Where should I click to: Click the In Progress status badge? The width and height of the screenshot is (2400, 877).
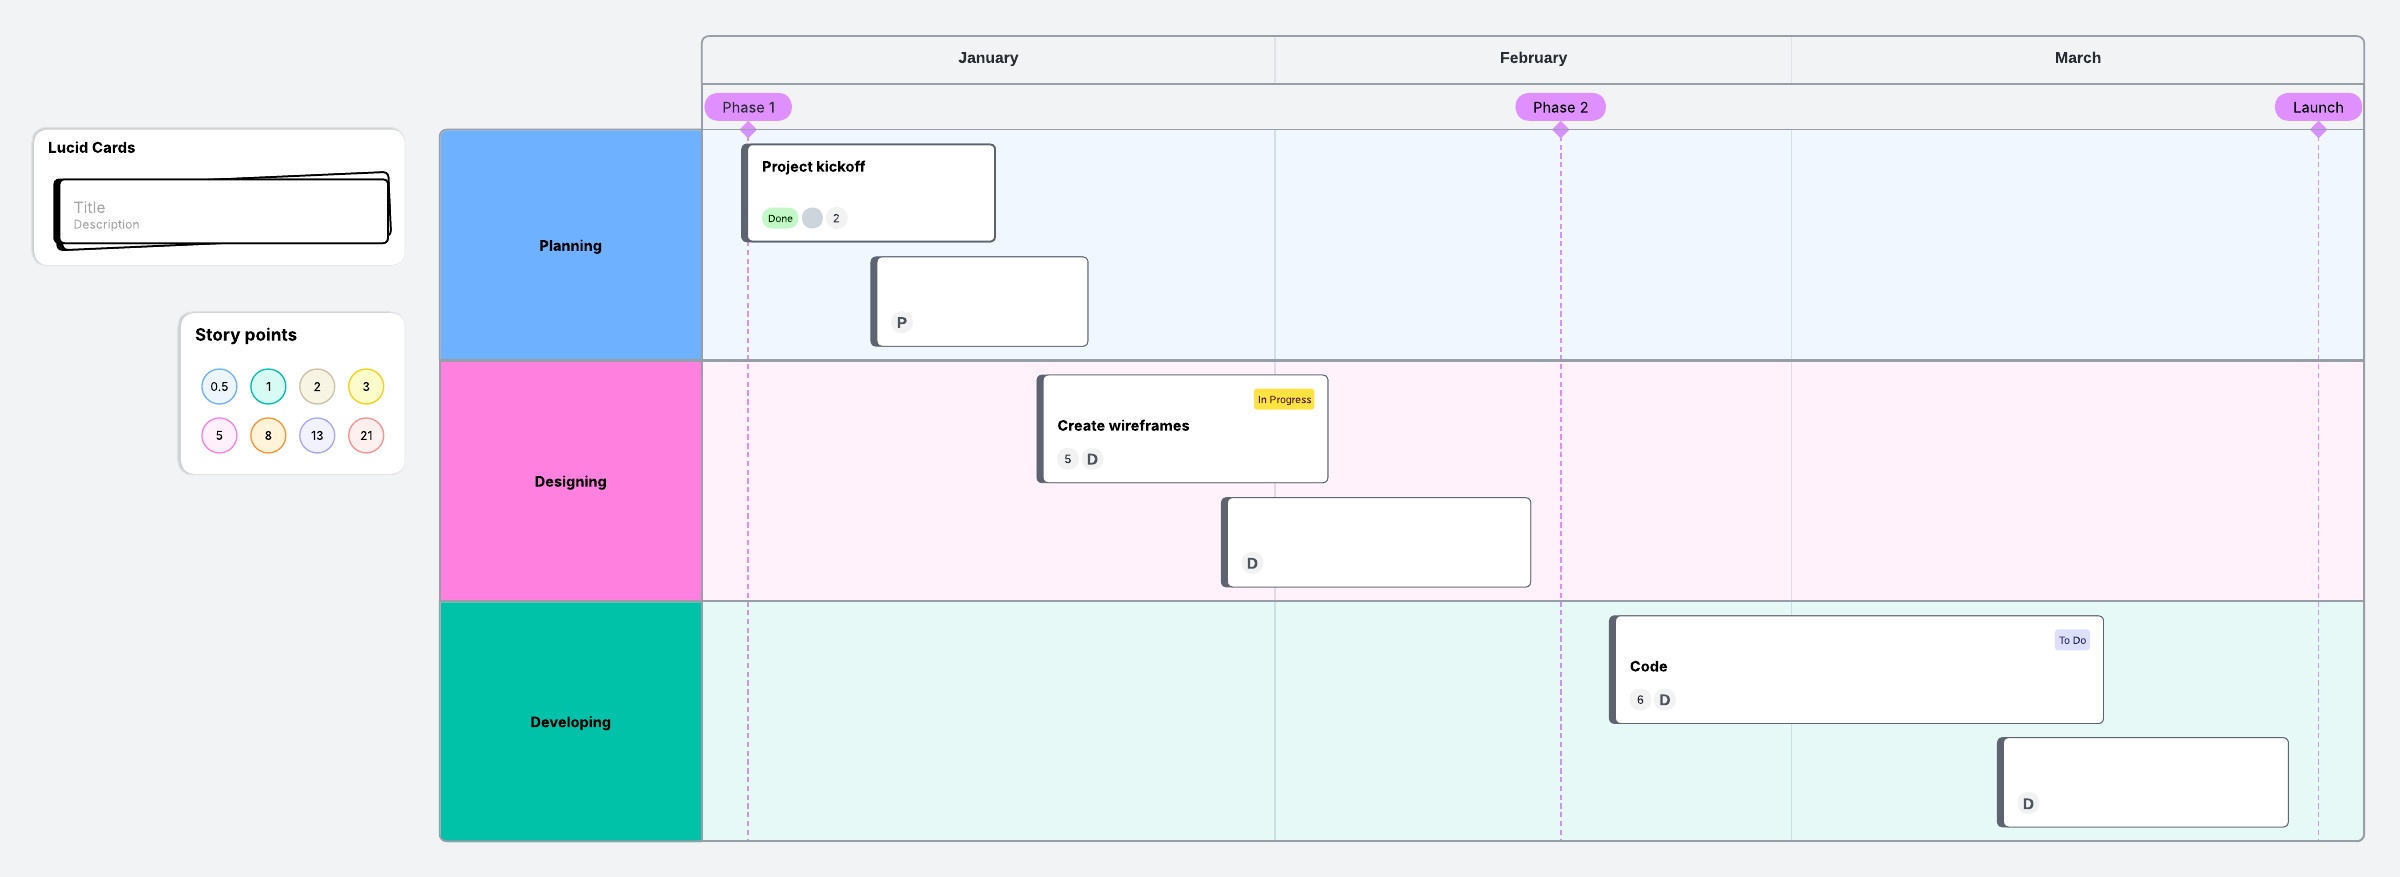tap(1284, 399)
